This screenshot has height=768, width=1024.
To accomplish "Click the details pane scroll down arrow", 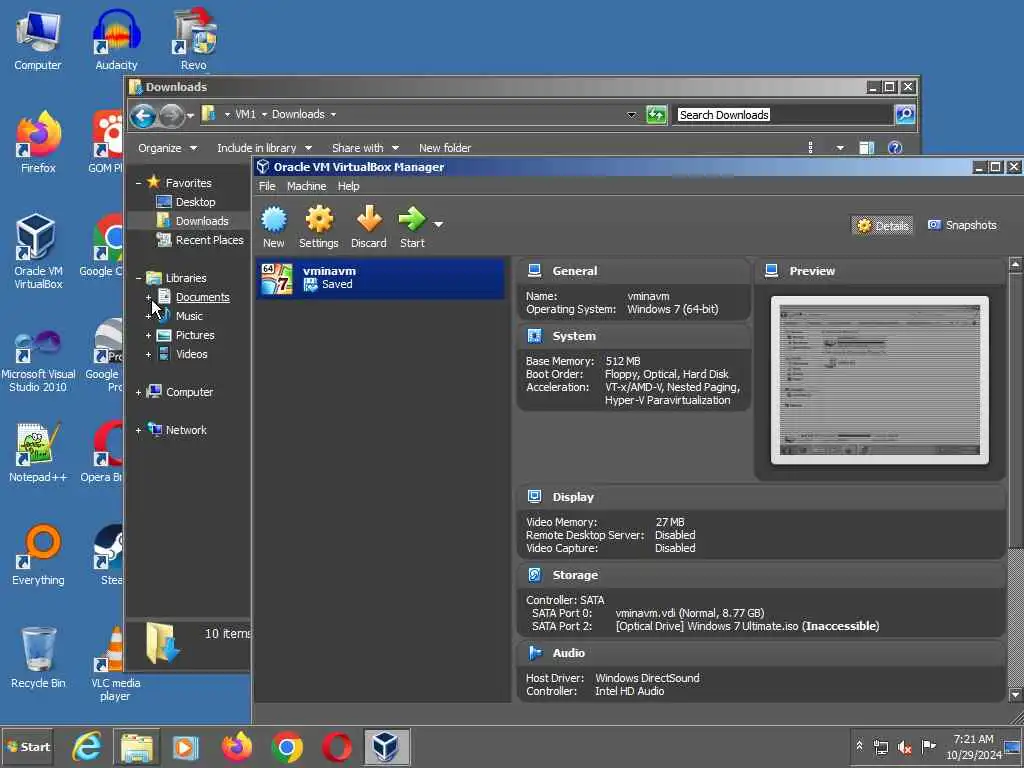I will click(1016, 695).
